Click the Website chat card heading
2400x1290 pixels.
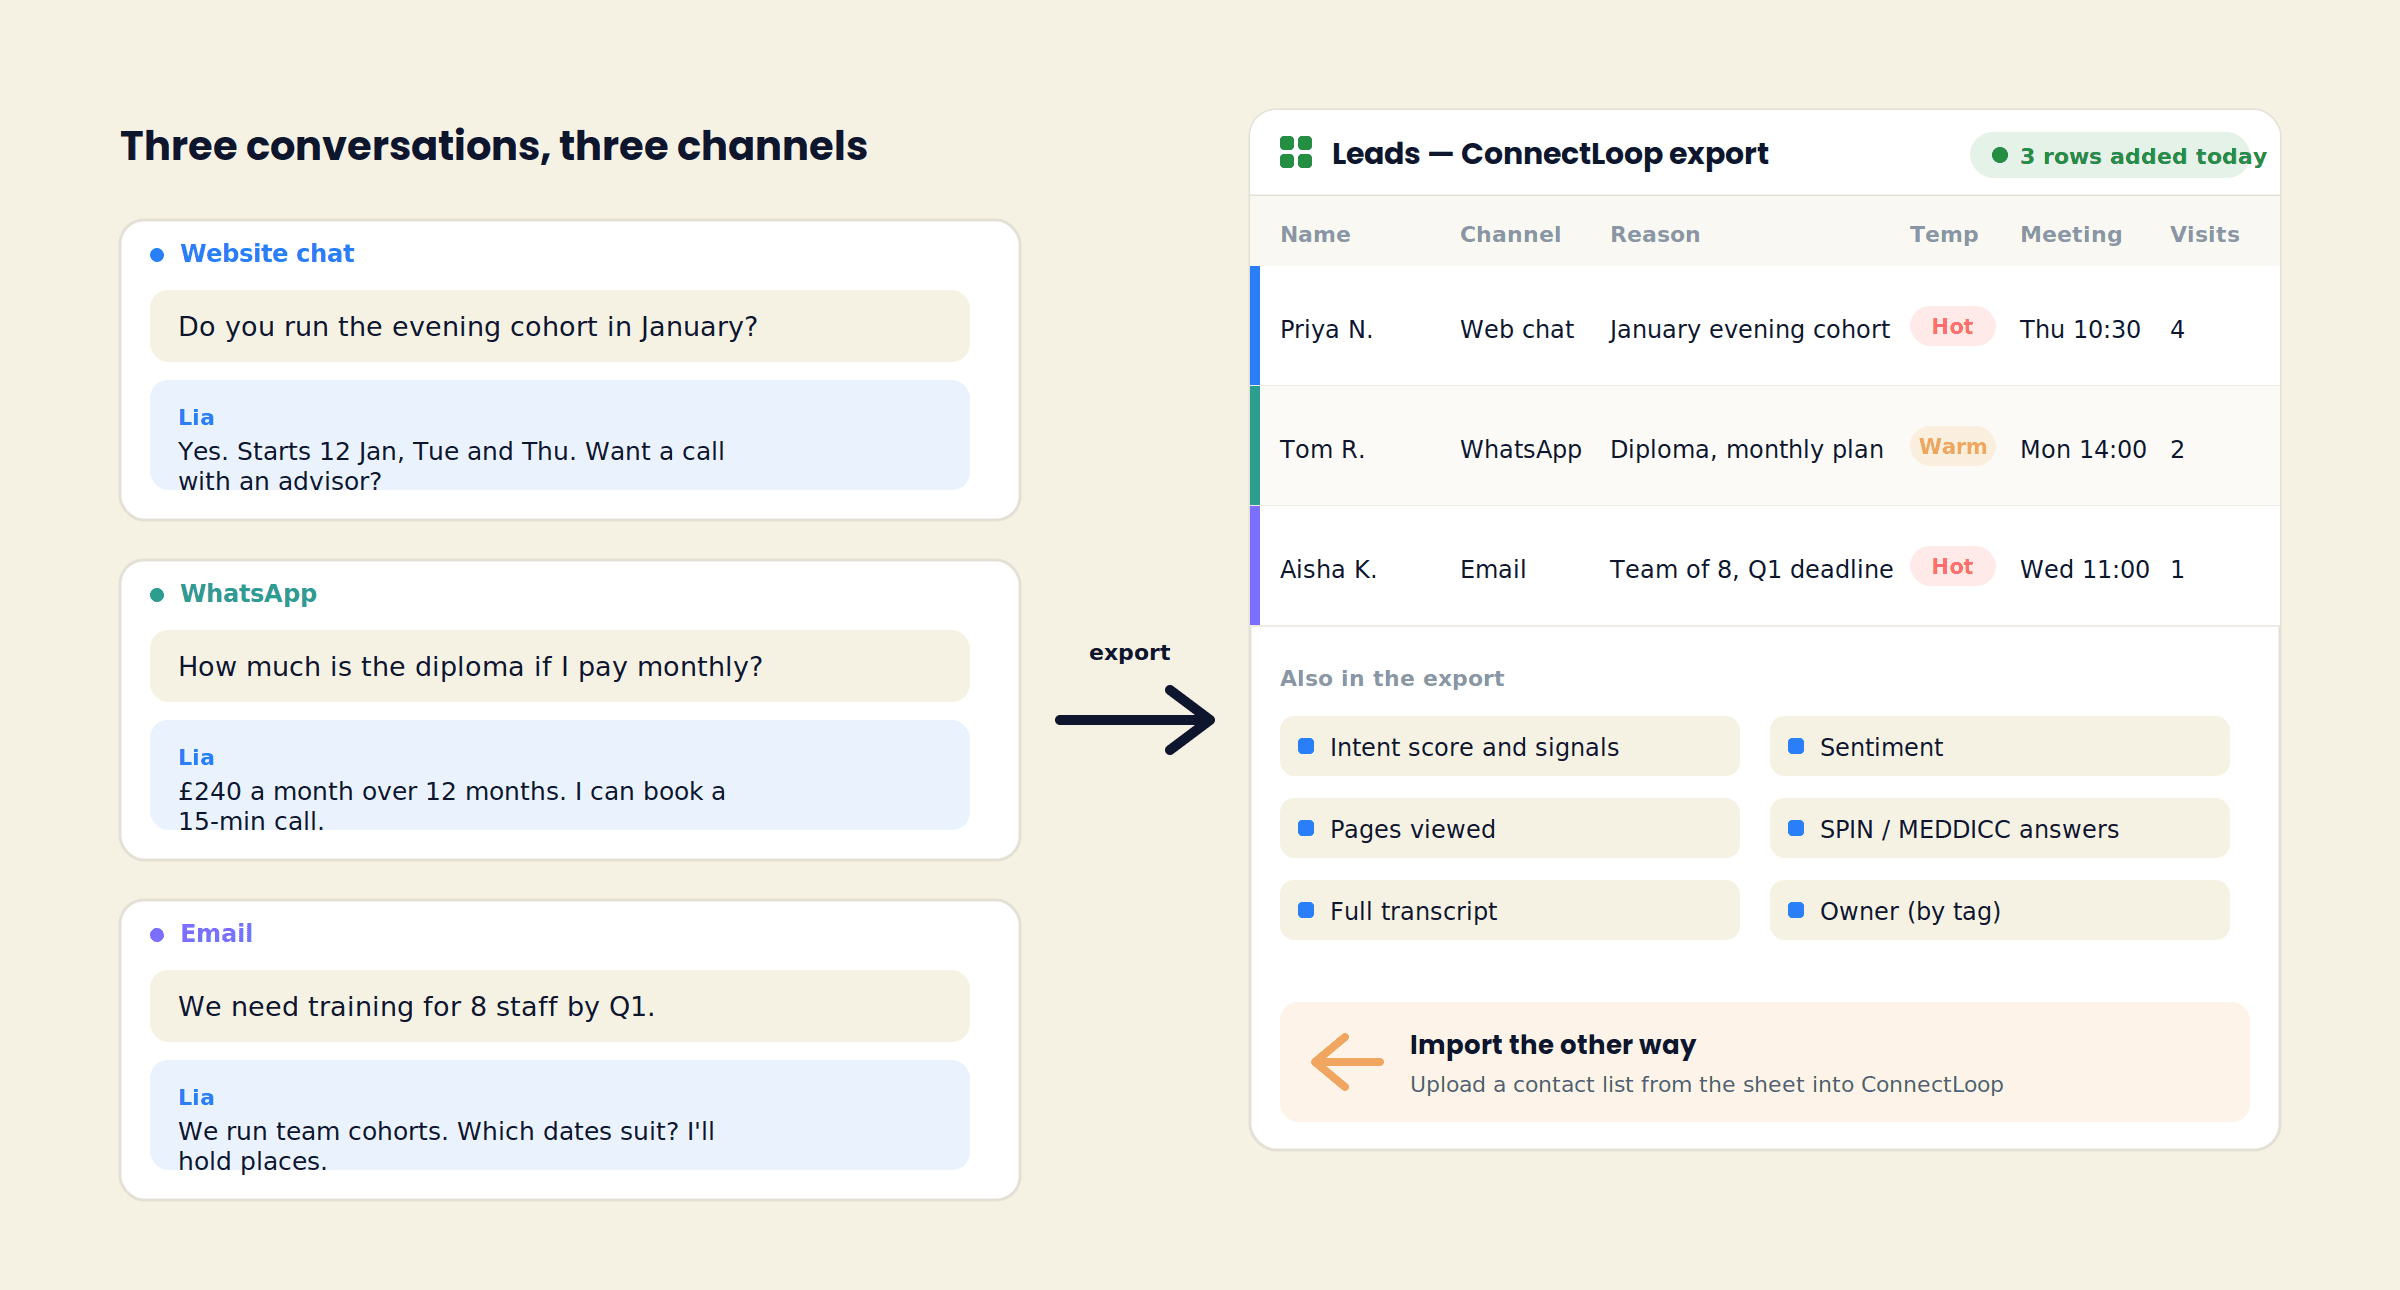tap(266, 253)
